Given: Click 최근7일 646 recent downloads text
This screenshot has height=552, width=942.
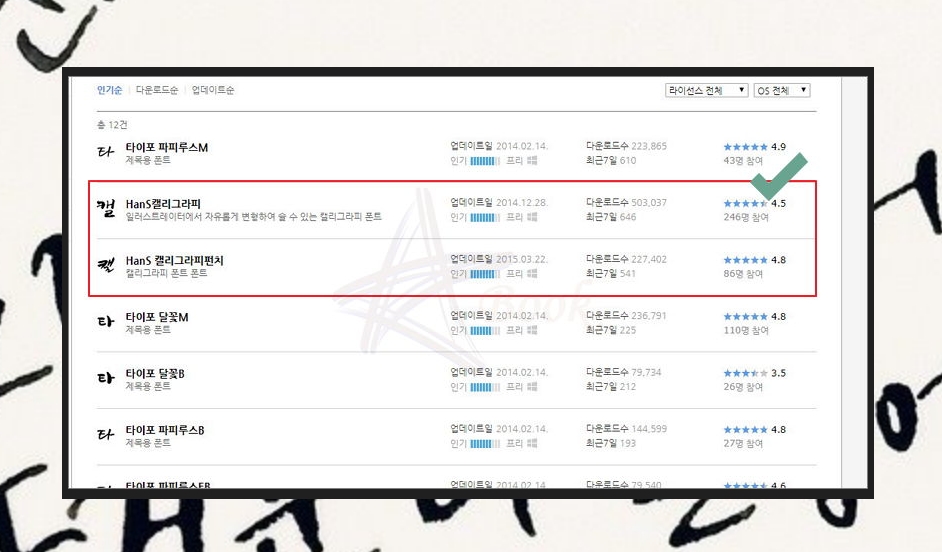Looking at the screenshot, I should coord(611,217).
